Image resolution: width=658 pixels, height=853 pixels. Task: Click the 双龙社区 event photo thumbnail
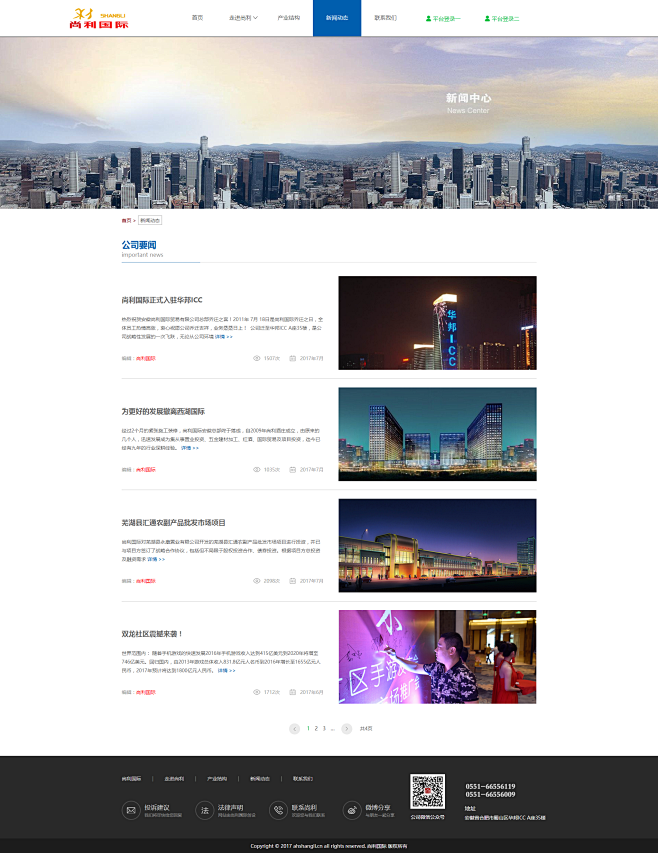tap(437, 656)
